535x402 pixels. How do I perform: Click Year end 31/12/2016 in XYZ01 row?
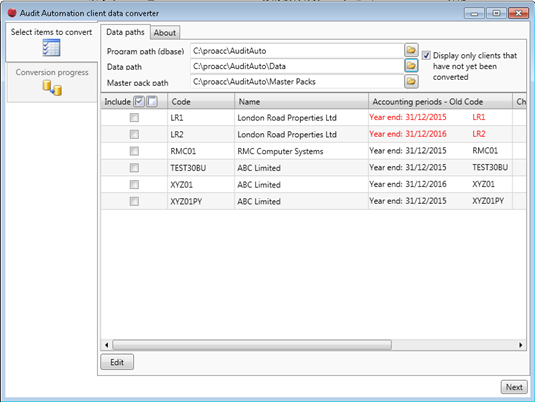(408, 184)
